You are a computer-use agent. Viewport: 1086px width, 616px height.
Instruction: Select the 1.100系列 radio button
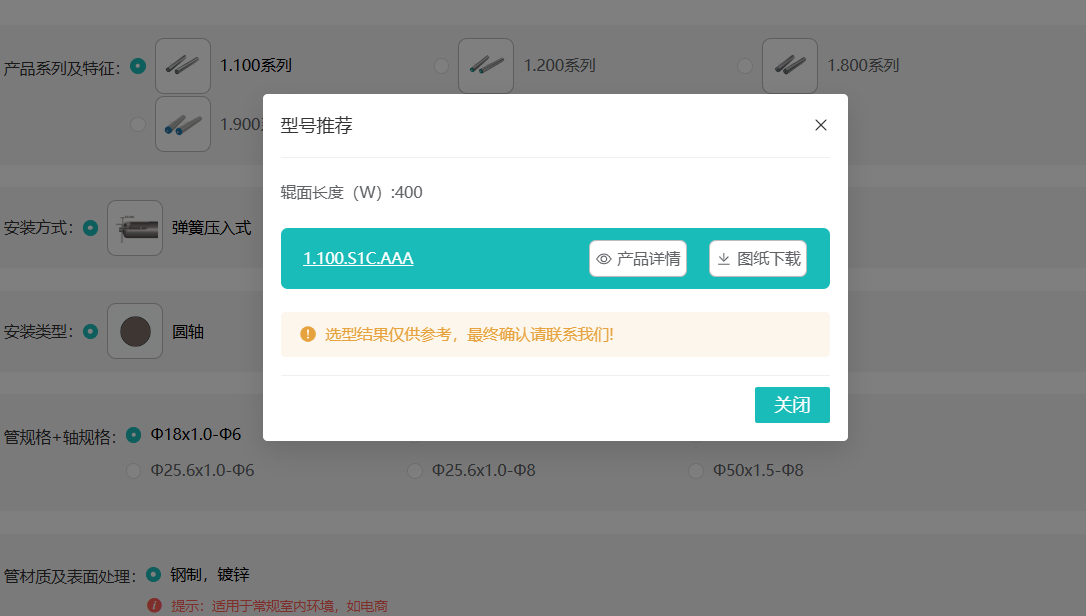[139, 66]
